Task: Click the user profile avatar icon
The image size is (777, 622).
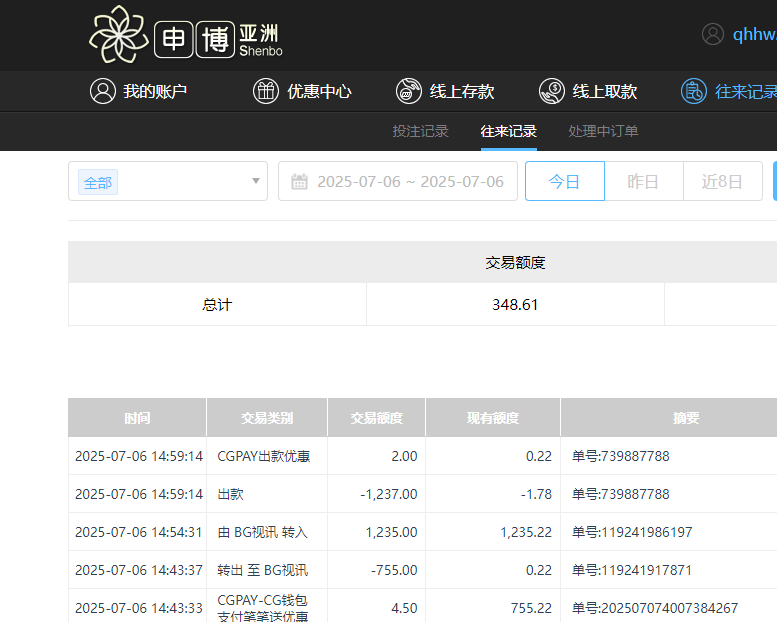Action: (713, 34)
